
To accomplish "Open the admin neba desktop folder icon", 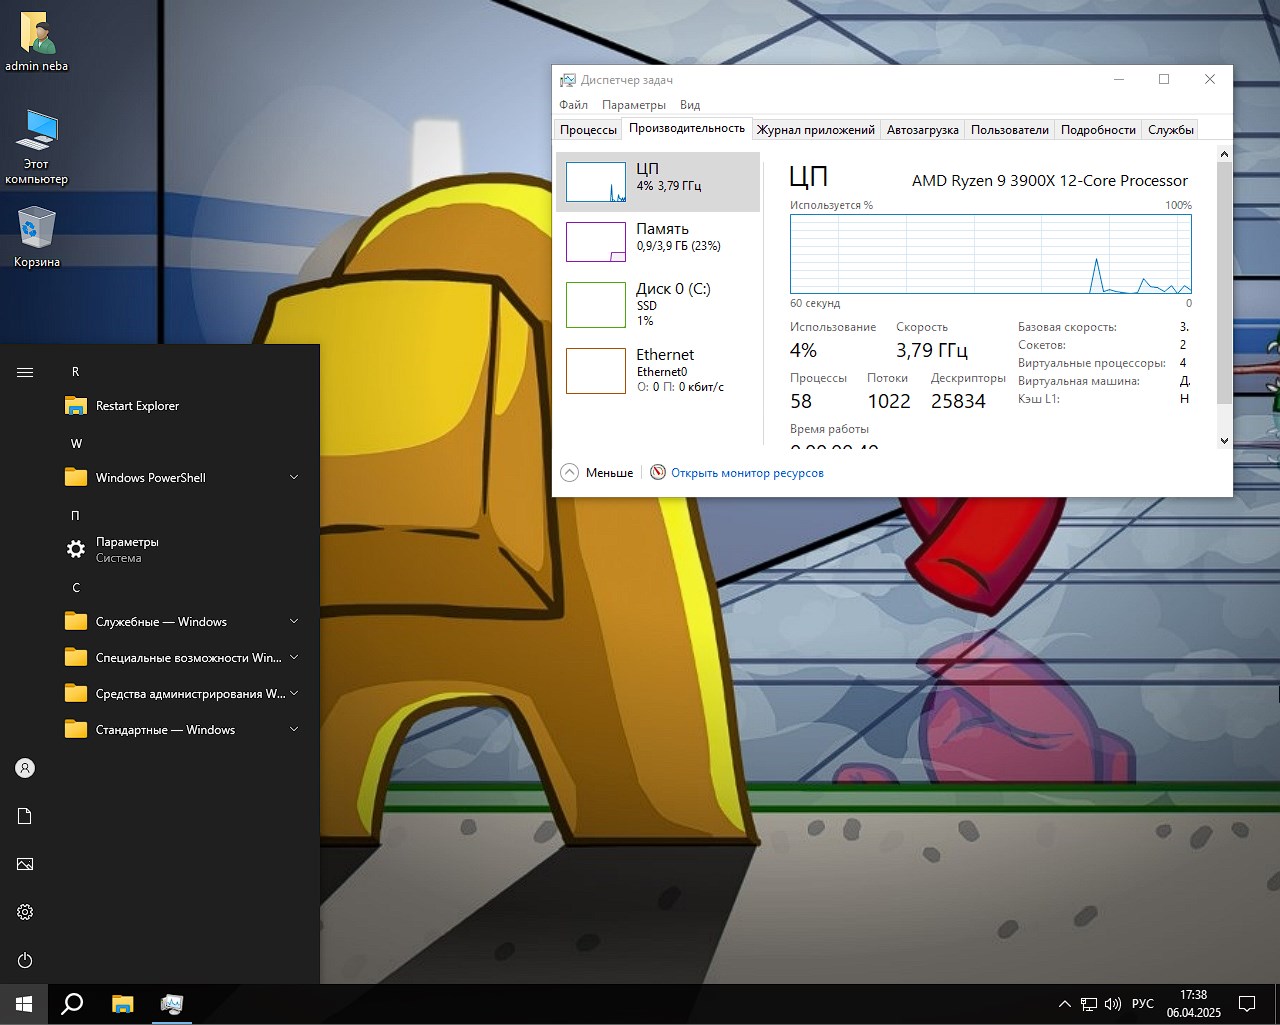I will pyautogui.click(x=37, y=42).
